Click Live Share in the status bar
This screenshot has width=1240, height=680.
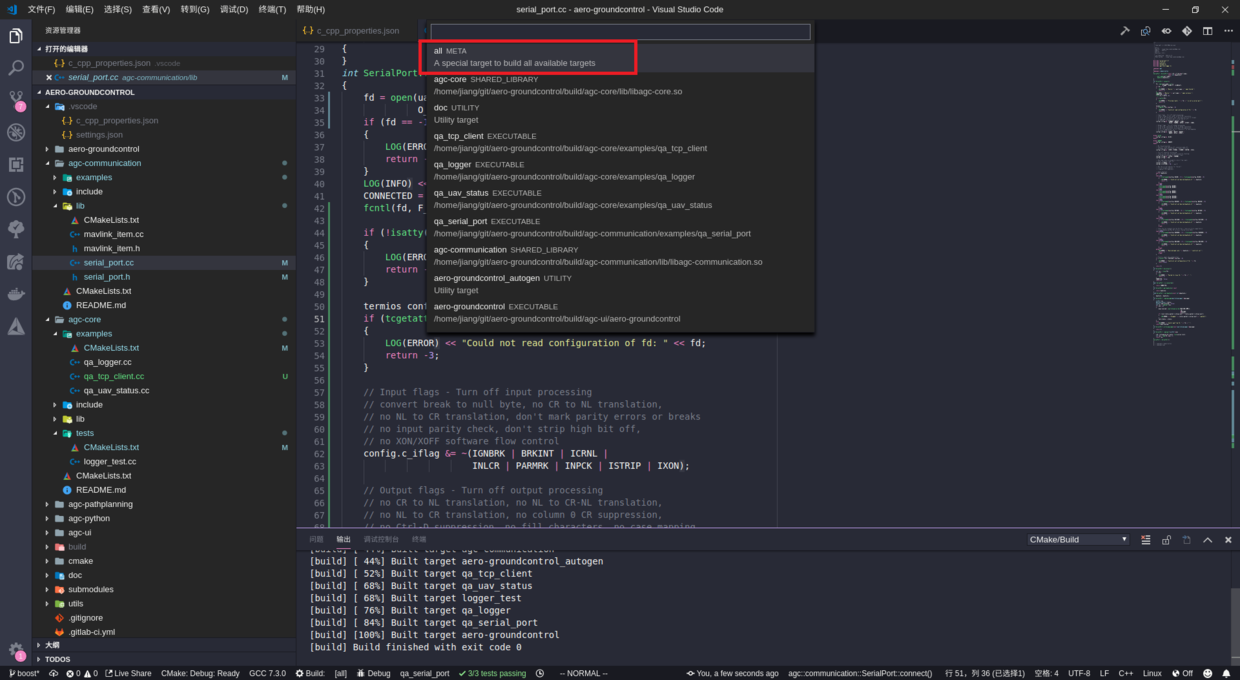point(128,674)
